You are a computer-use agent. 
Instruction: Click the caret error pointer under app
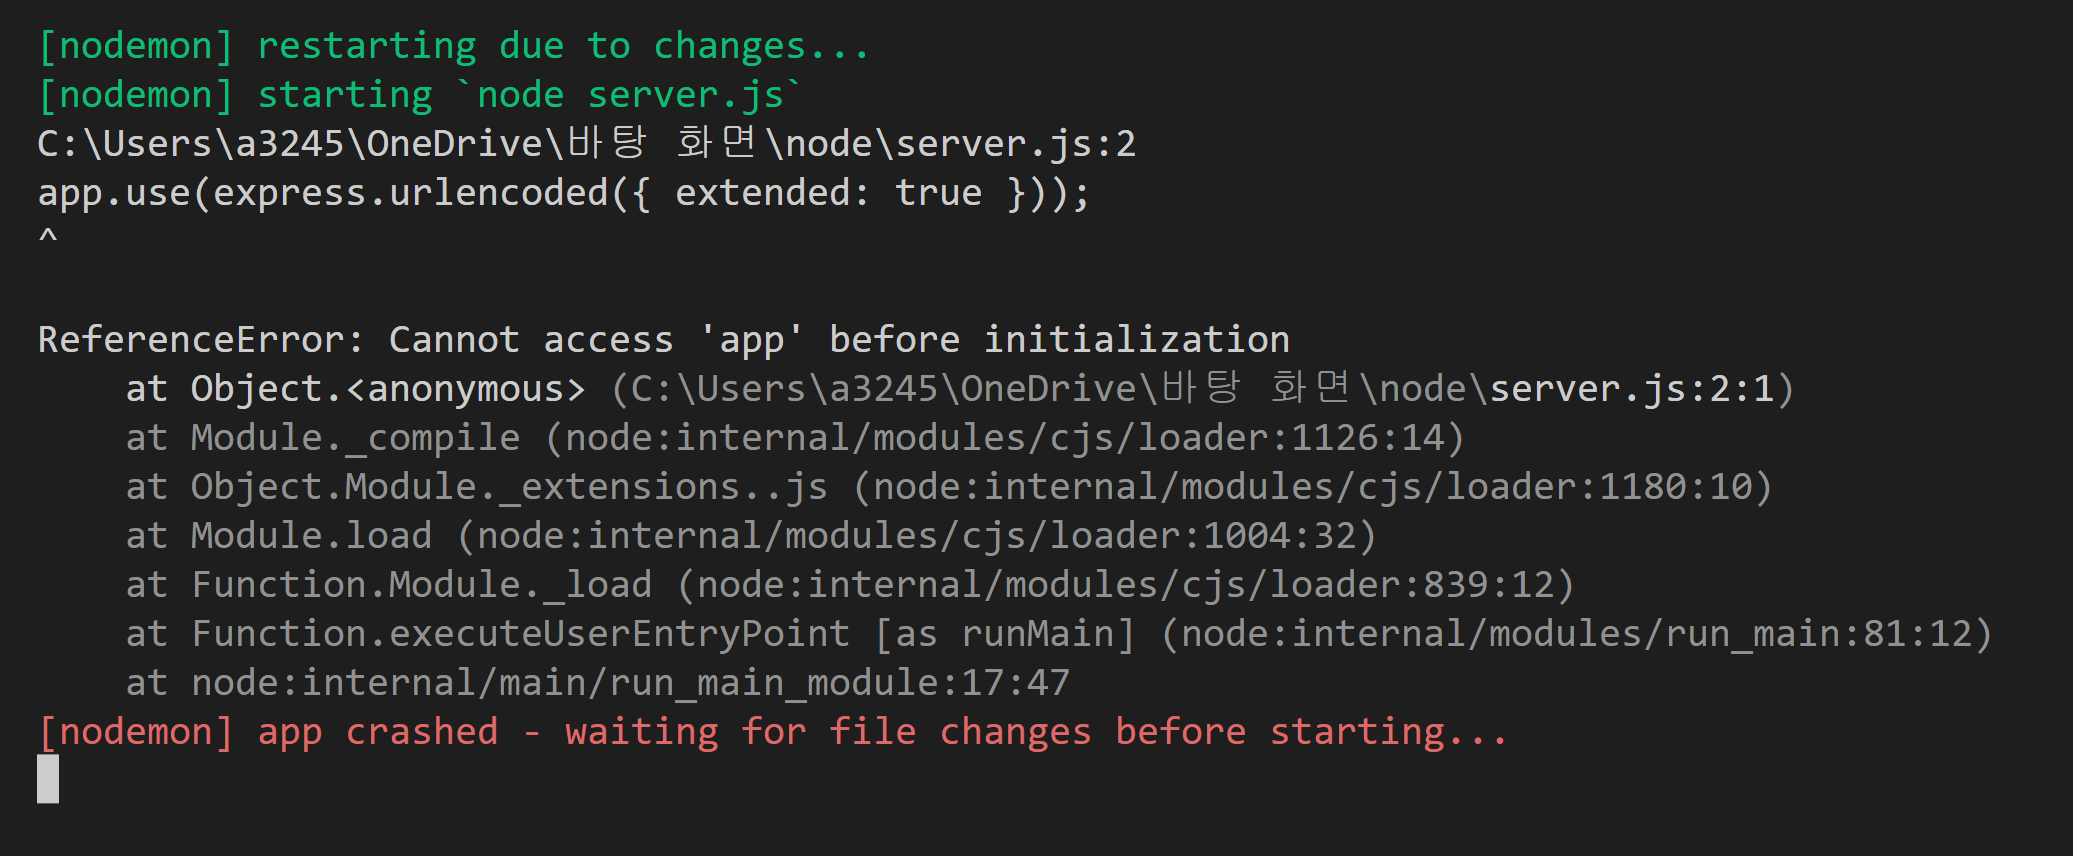point(48,238)
